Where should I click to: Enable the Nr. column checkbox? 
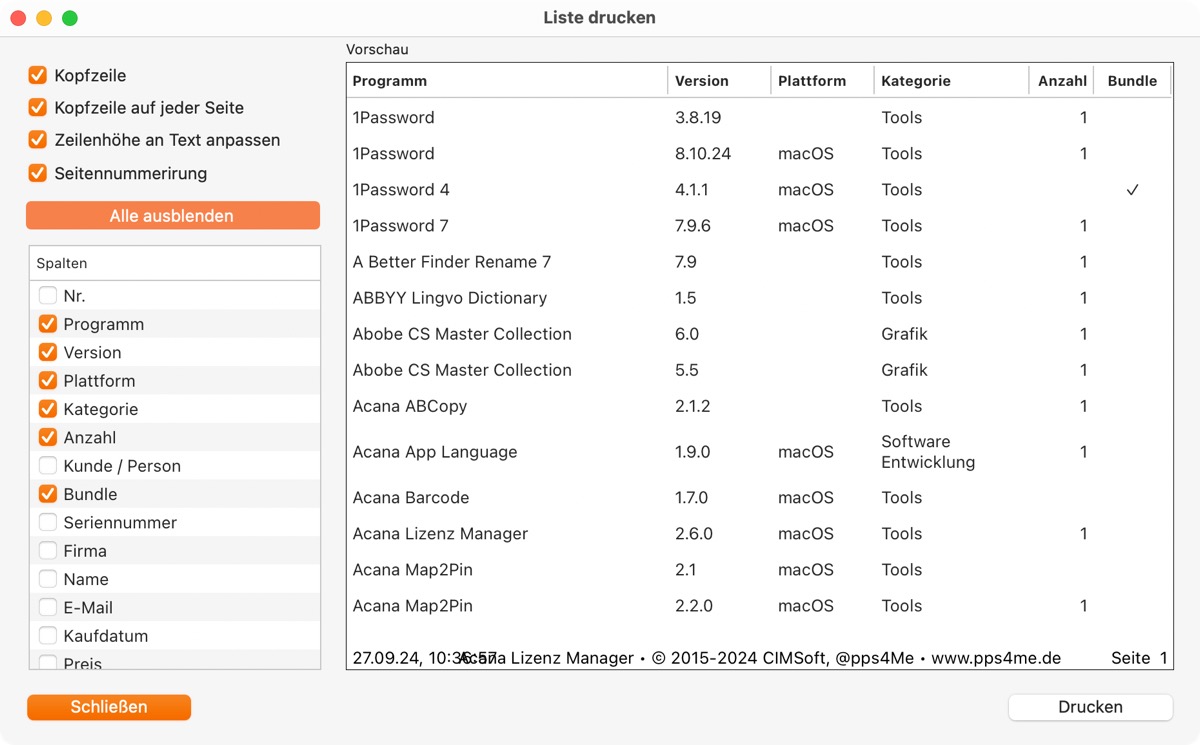pos(48,296)
